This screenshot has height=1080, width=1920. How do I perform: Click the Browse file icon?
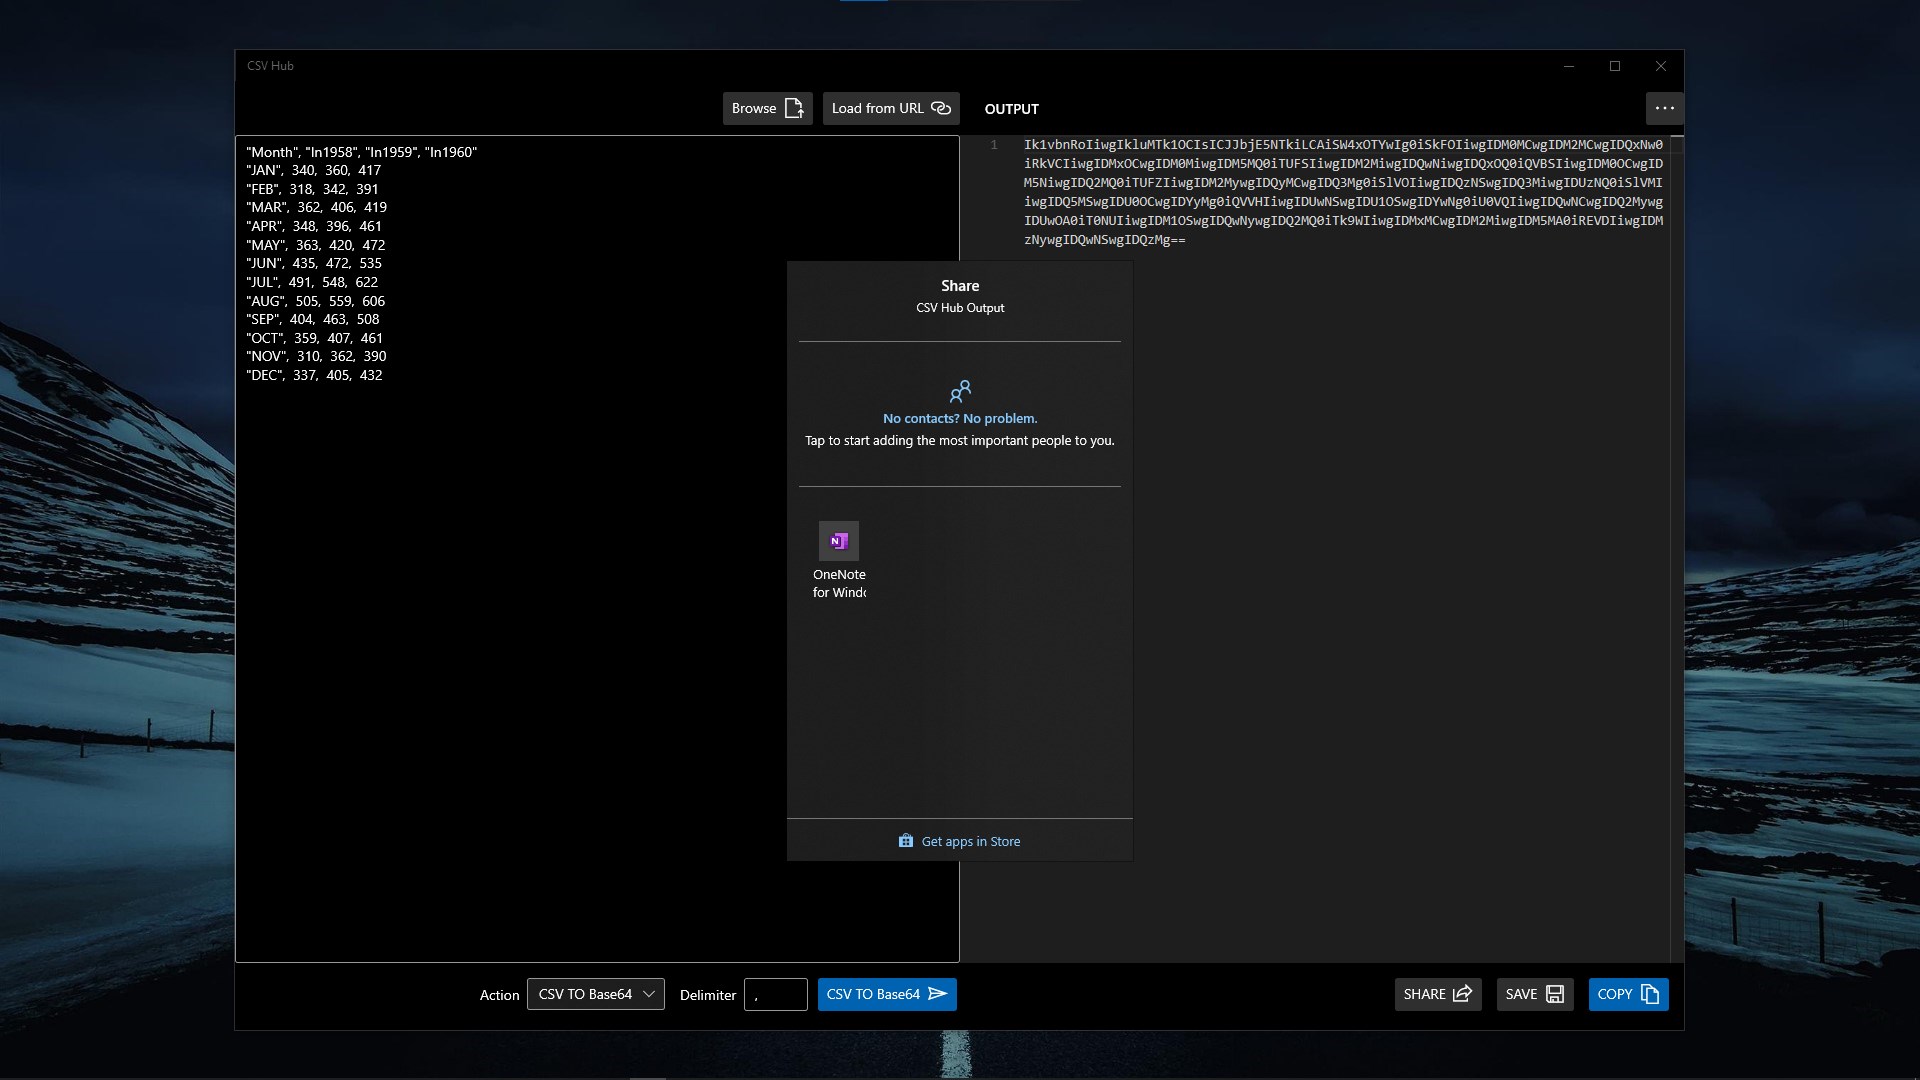794,108
